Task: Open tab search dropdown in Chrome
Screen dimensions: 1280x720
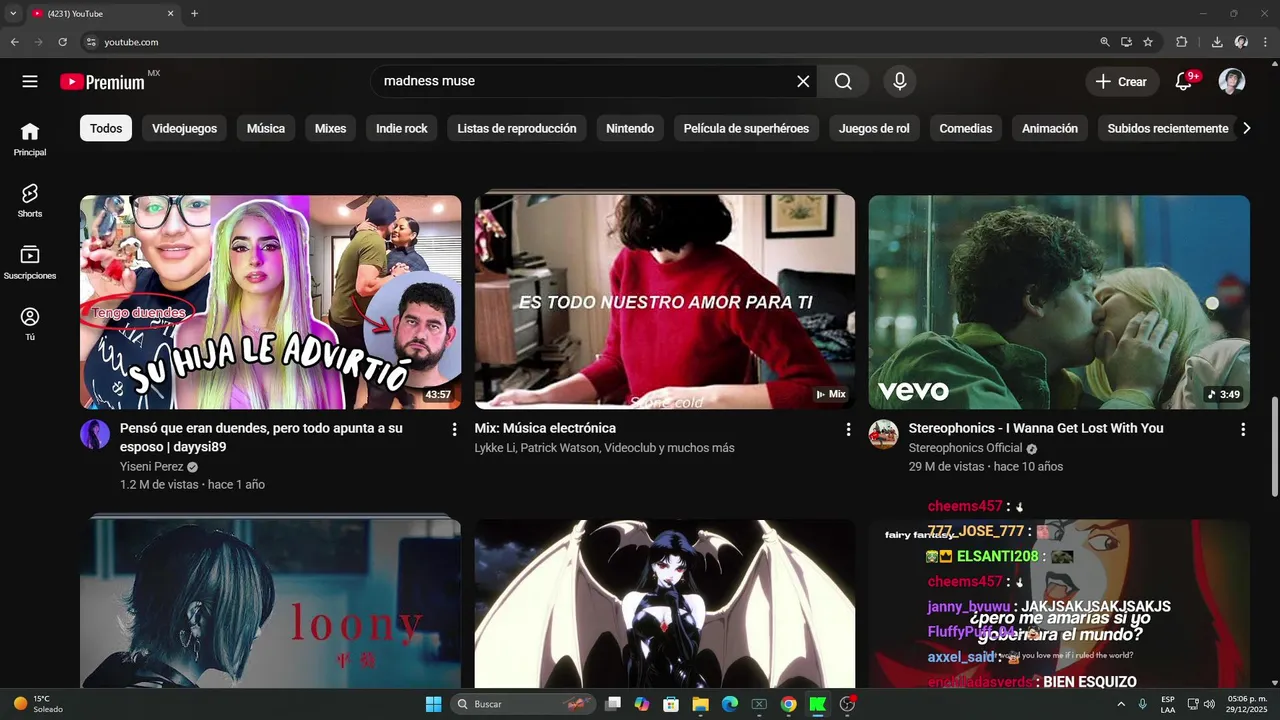Action: pyautogui.click(x=13, y=14)
